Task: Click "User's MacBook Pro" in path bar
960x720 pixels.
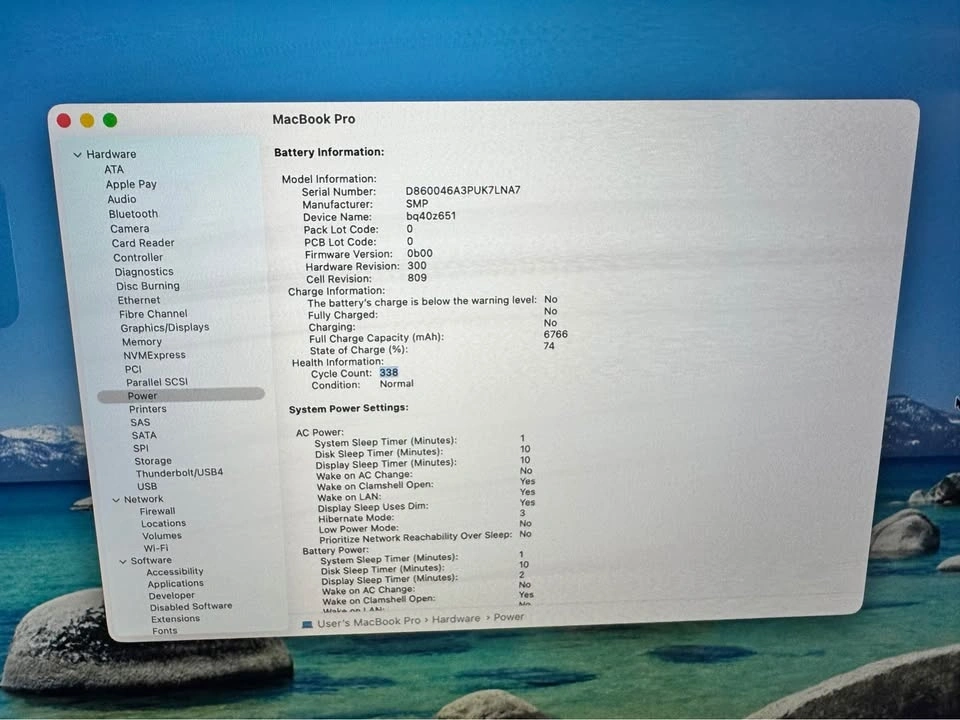Action: 369,622
